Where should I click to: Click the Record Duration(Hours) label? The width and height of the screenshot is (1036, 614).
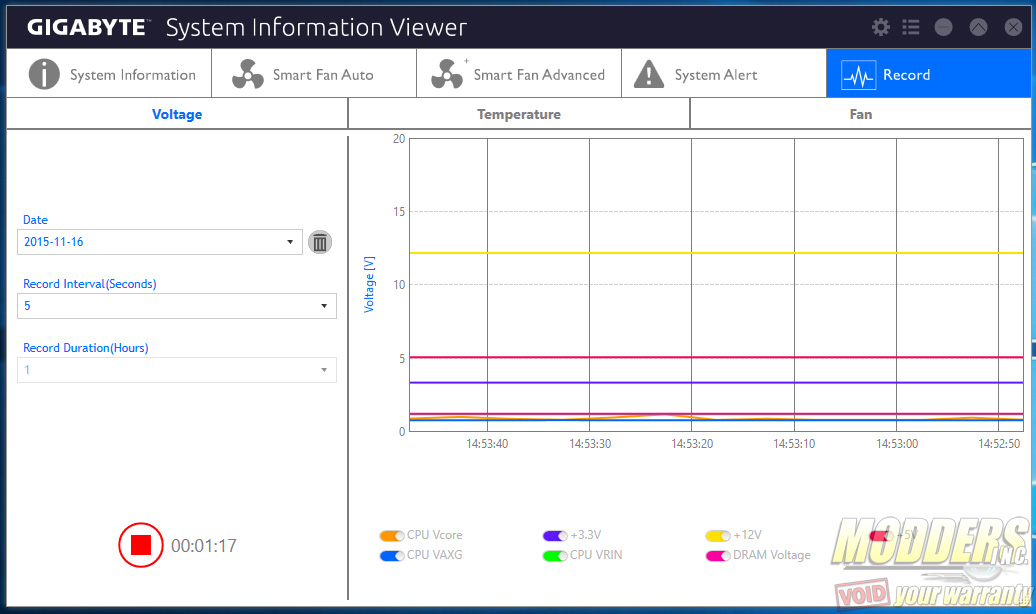coord(86,348)
